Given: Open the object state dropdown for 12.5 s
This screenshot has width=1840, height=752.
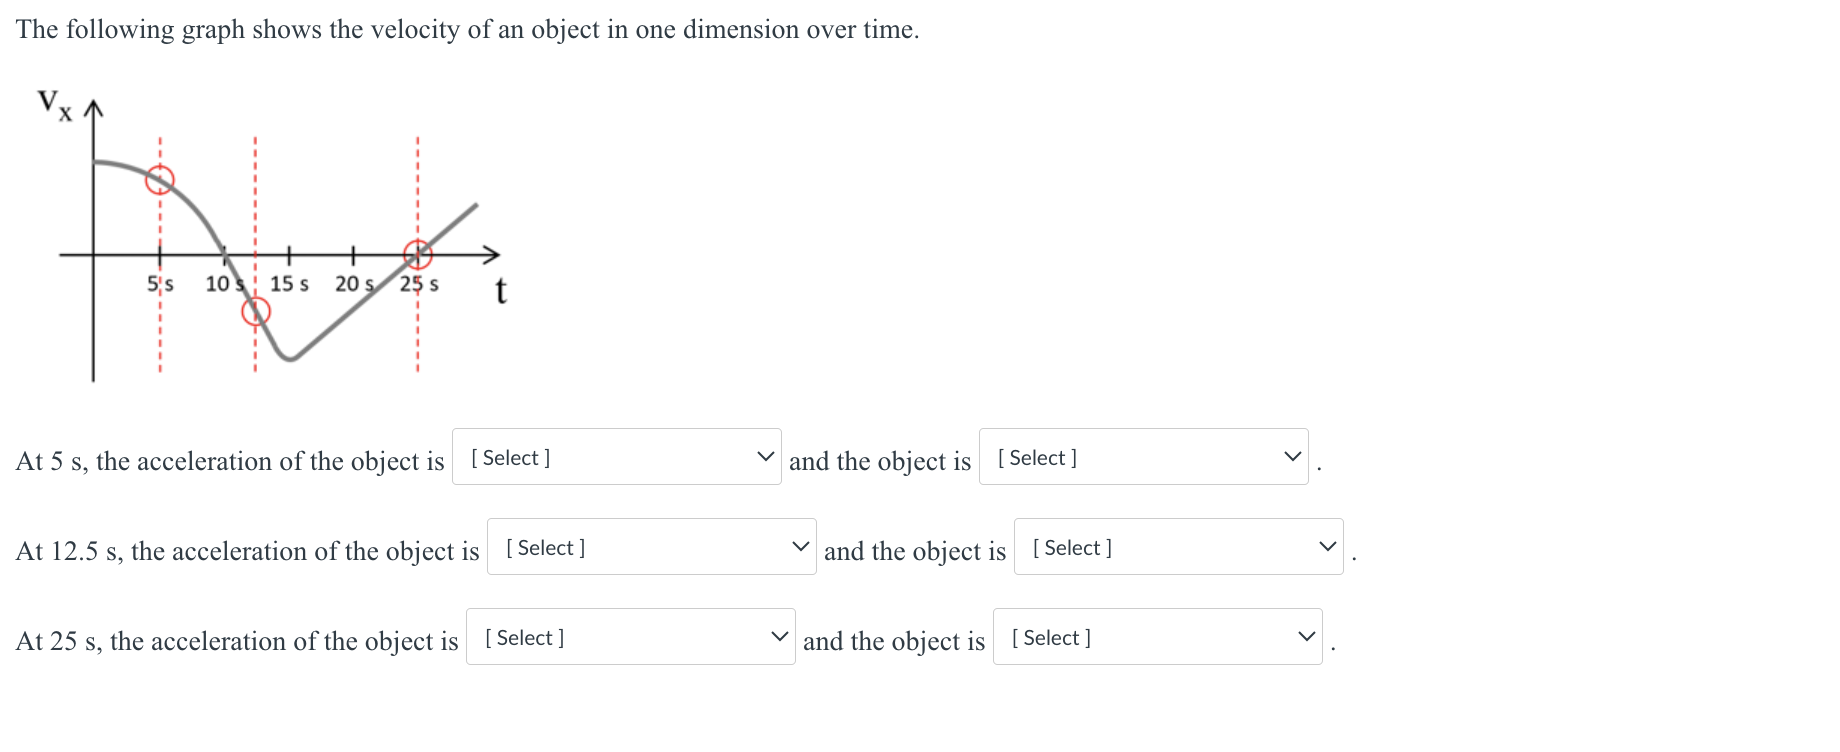Looking at the screenshot, I should tap(1179, 547).
